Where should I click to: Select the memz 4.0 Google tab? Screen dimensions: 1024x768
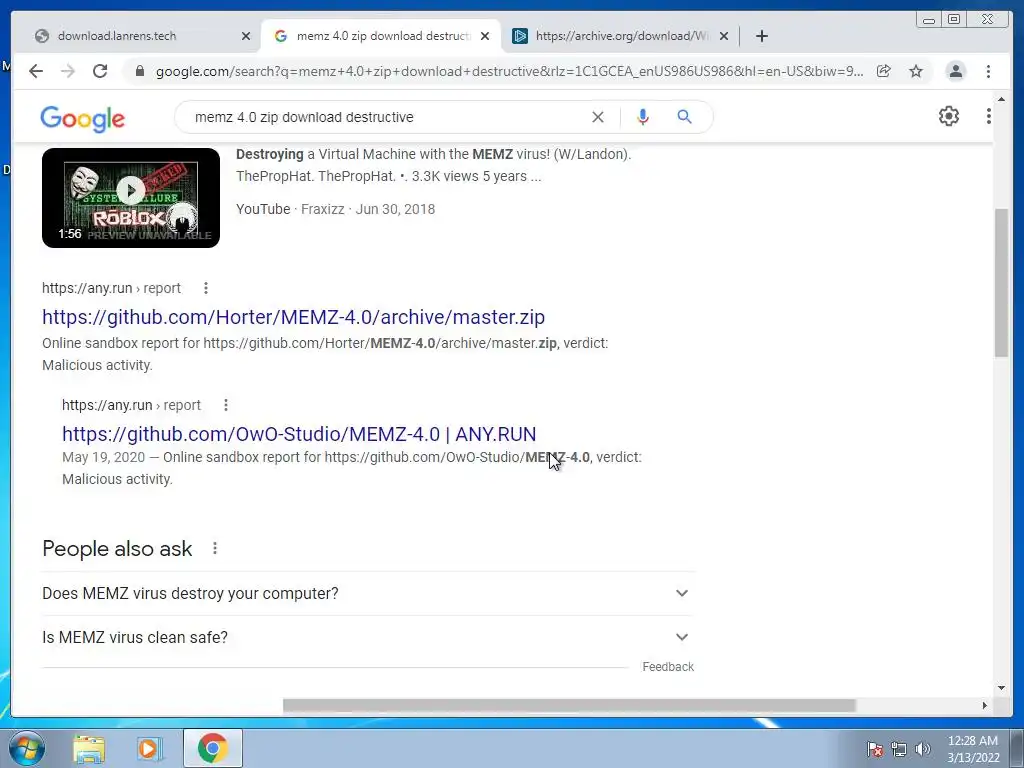pos(381,36)
